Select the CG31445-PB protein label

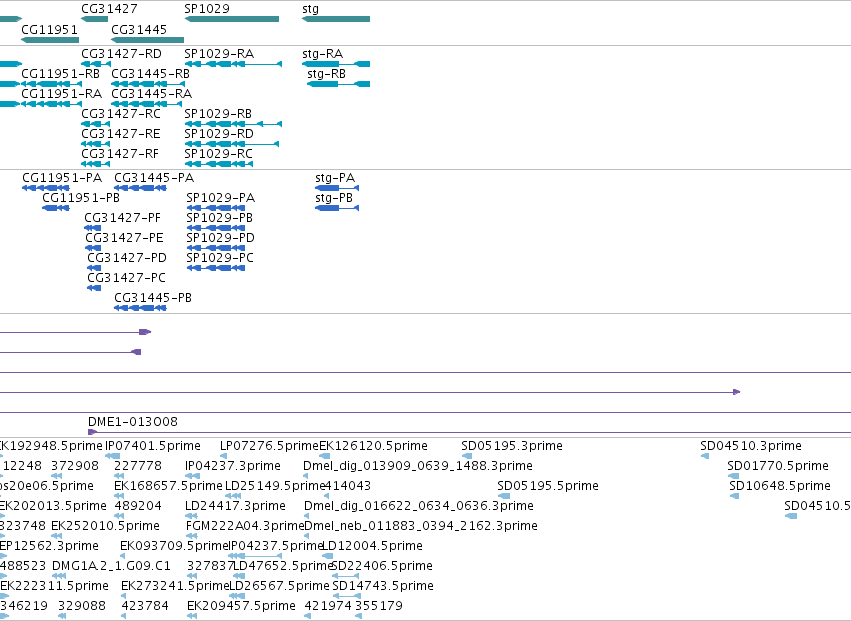coord(153,298)
